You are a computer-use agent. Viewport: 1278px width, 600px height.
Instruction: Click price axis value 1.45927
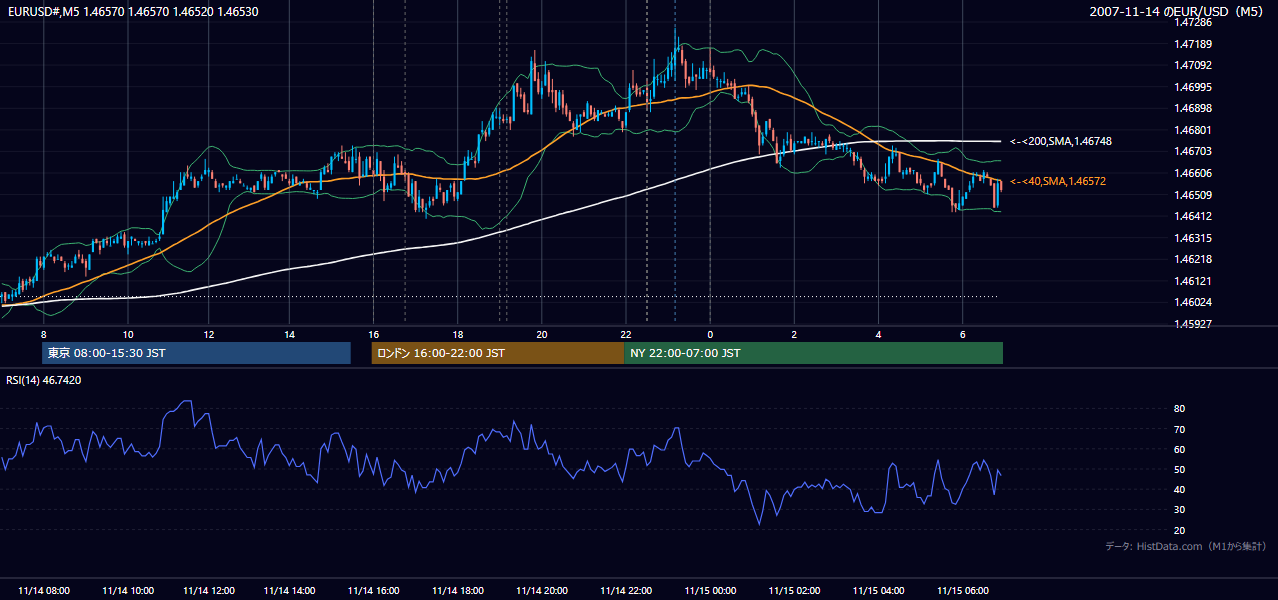pos(1192,324)
